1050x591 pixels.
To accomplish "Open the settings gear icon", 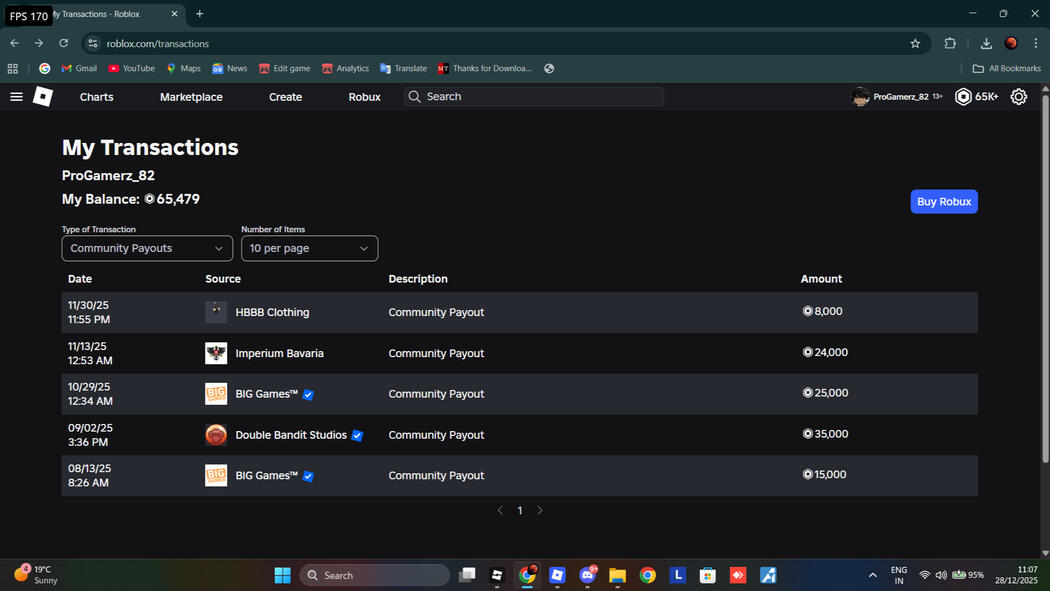I will [x=1018, y=97].
